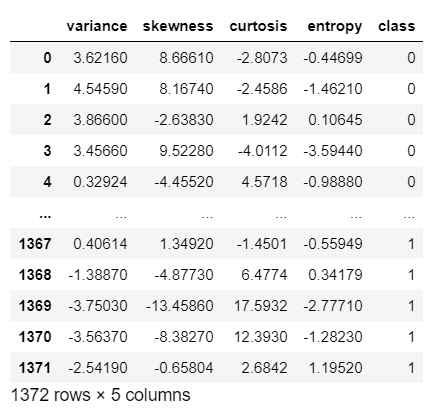The image size is (433, 417).
Task: Click the curtosis column header
Action: point(258,26)
